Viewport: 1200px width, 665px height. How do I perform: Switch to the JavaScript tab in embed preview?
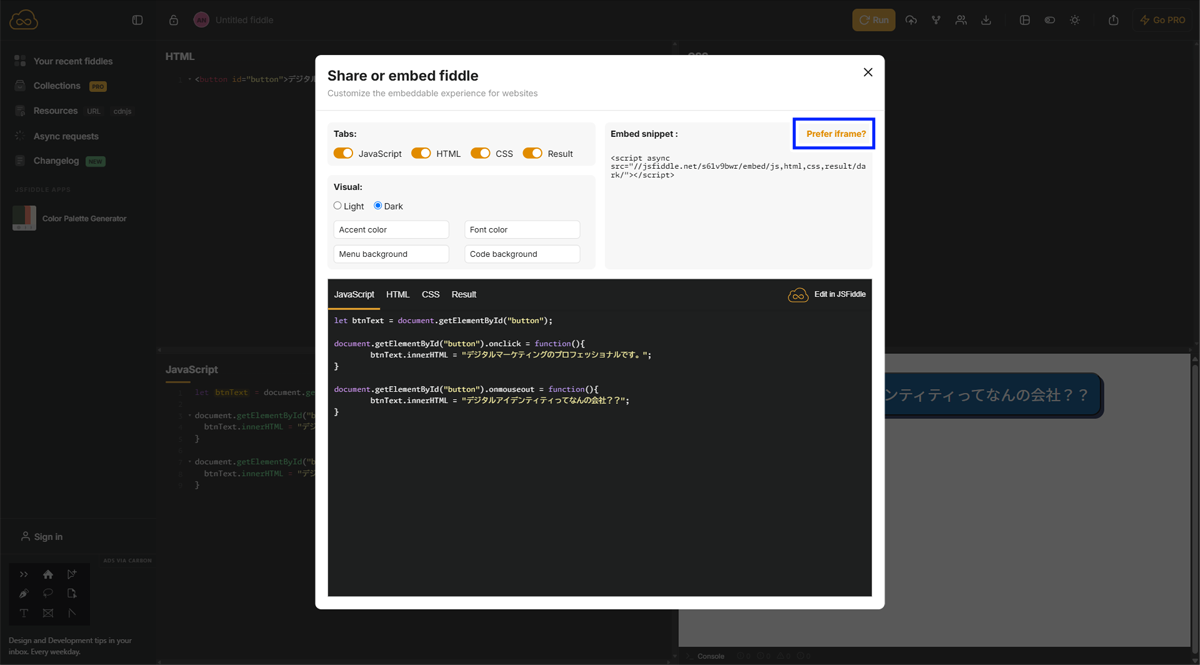tap(354, 295)
